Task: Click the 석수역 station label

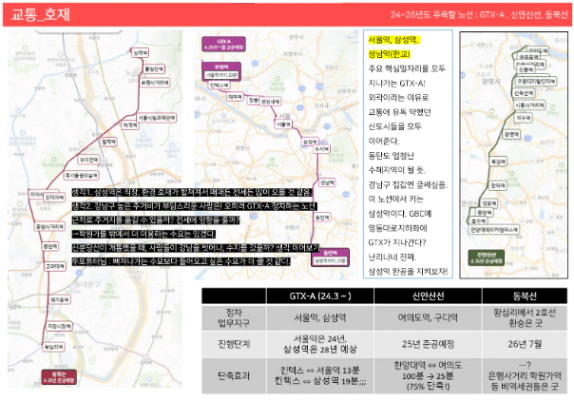Action: (x=523, y=118)
